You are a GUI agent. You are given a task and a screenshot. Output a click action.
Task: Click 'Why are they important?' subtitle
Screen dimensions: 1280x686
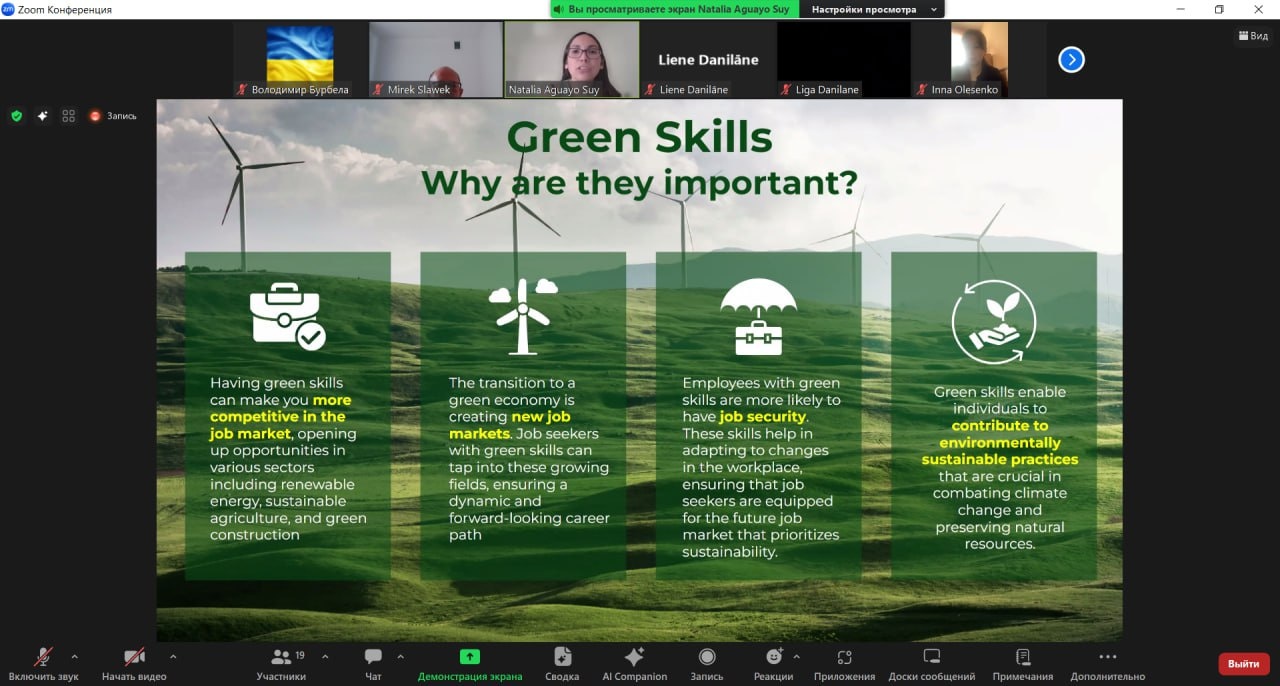click(x=640, y=183)
